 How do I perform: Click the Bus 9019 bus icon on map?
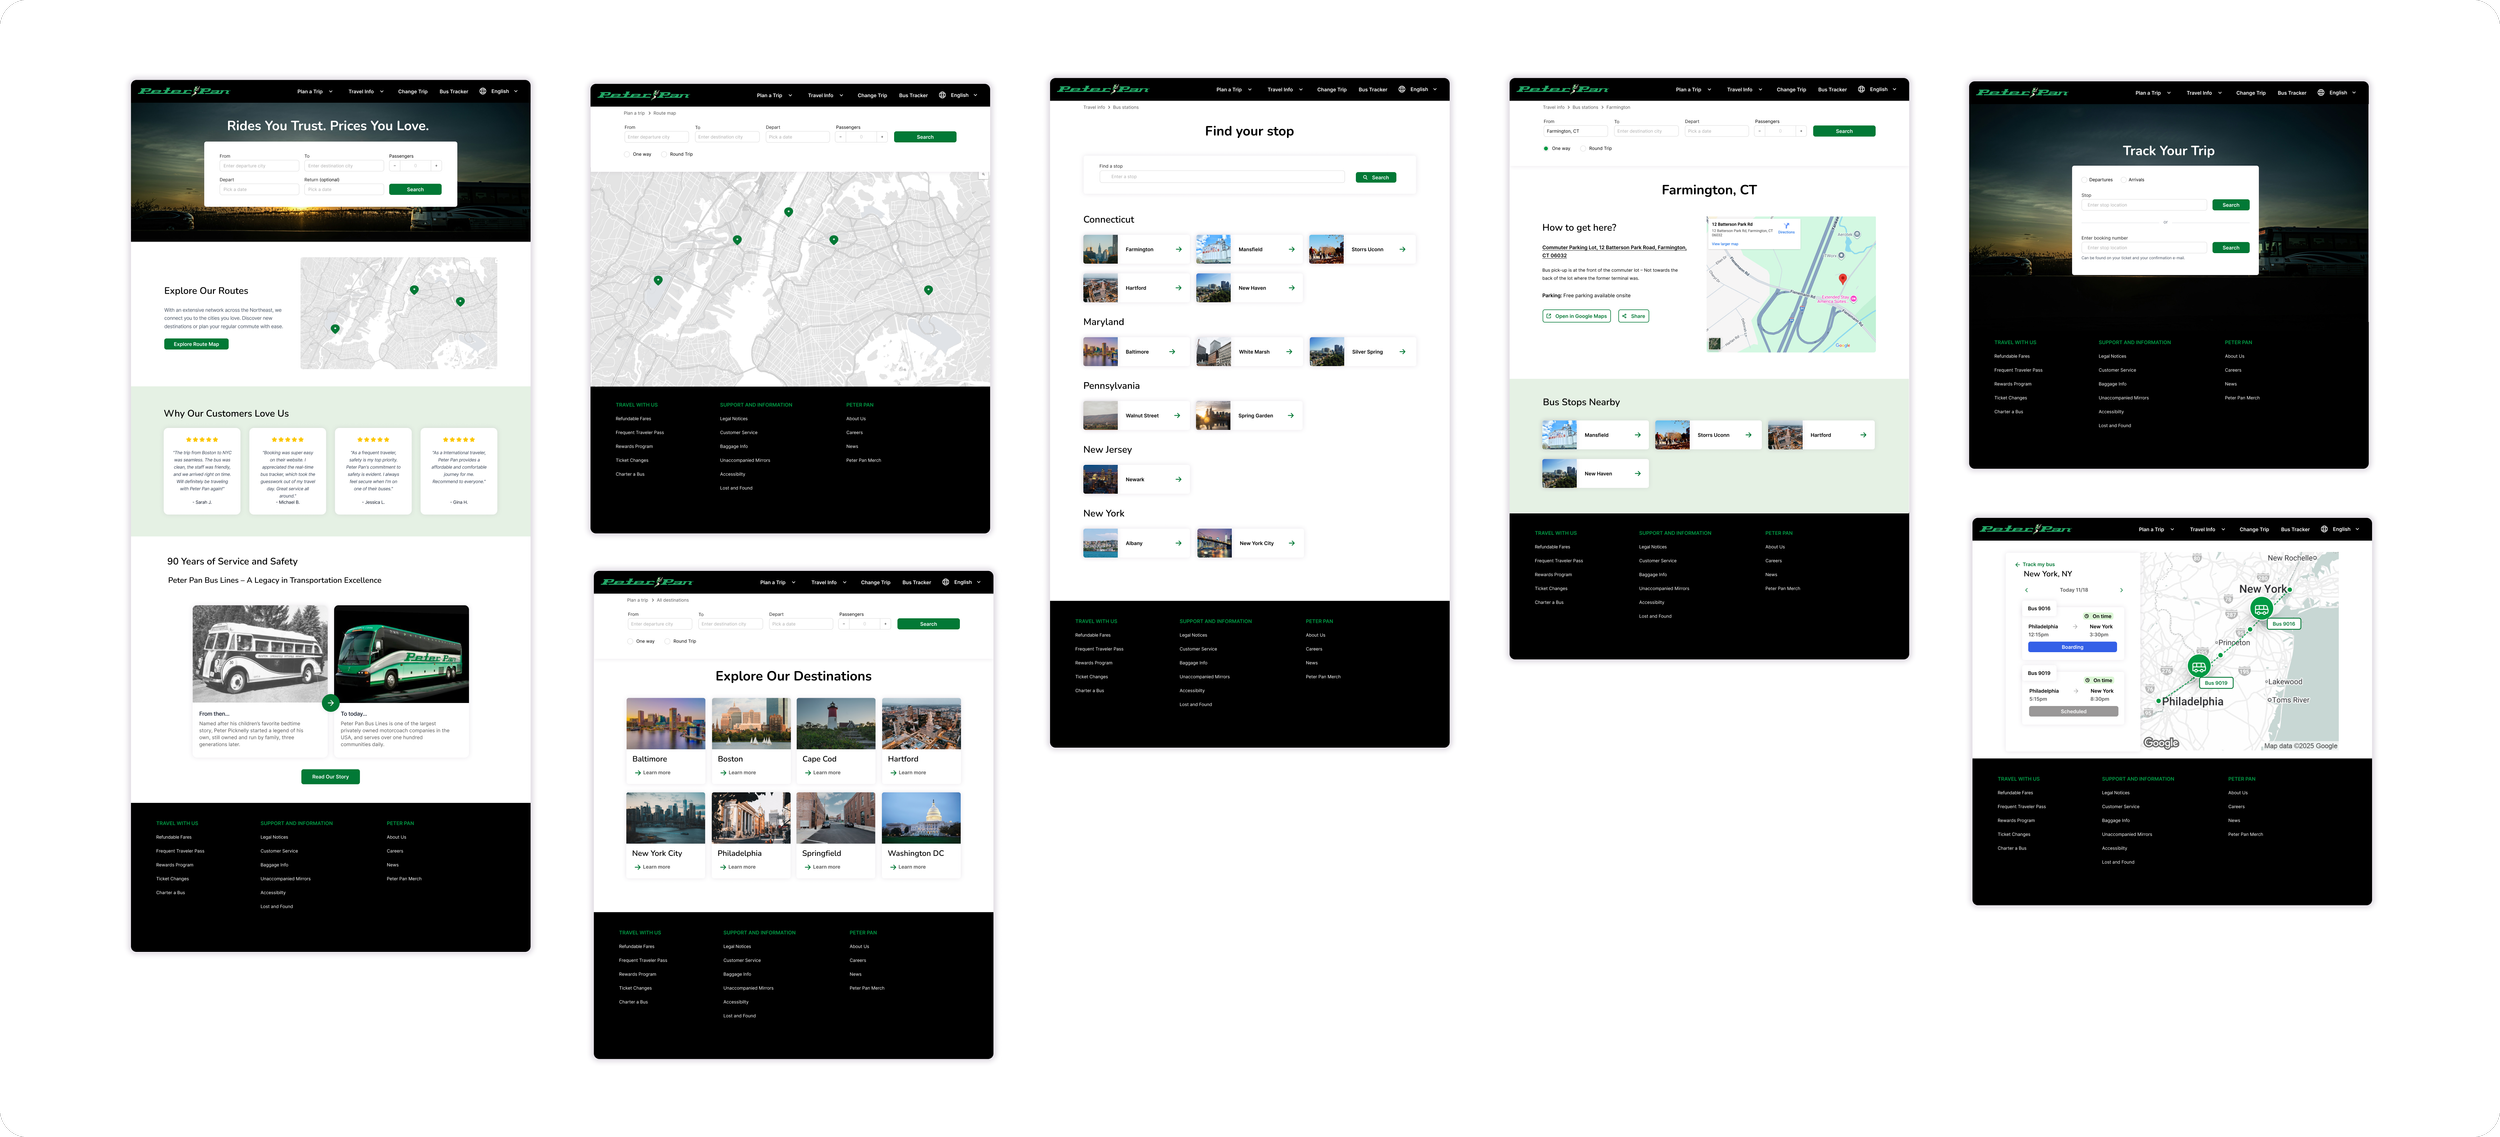tap(2198, 666)
